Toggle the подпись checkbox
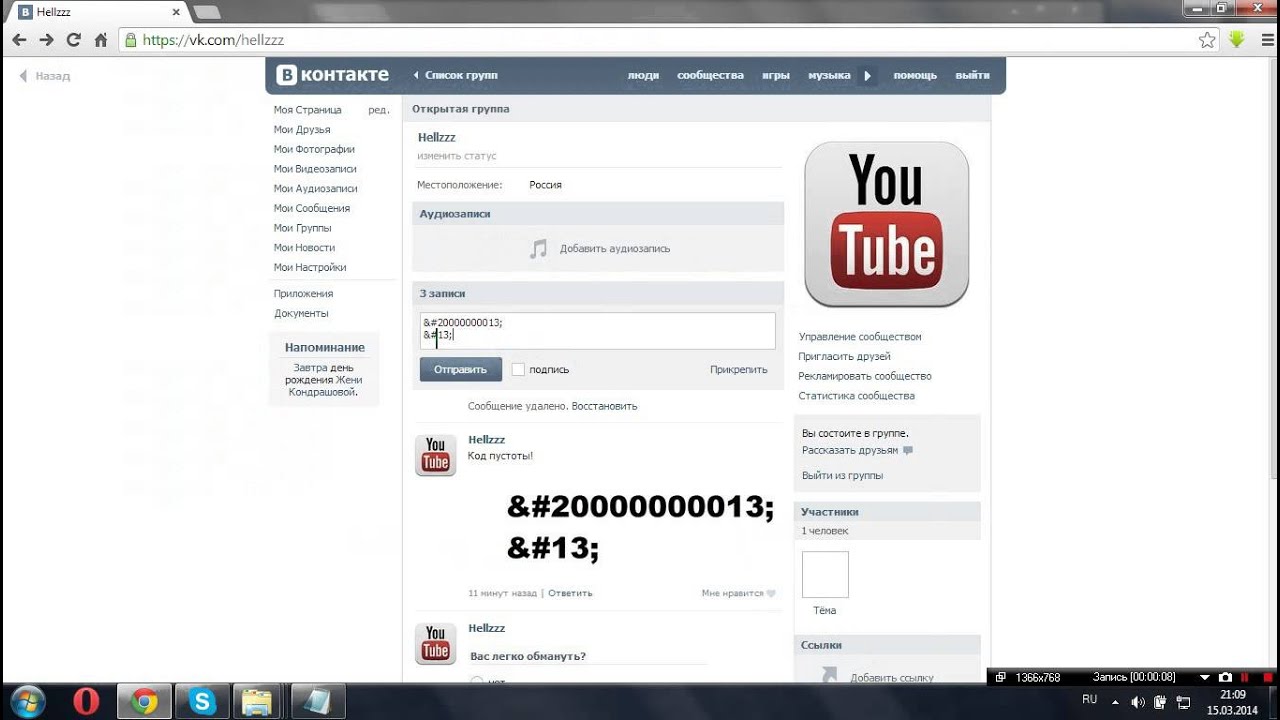This screenshot has width=1280, height=720. (518, 369)
